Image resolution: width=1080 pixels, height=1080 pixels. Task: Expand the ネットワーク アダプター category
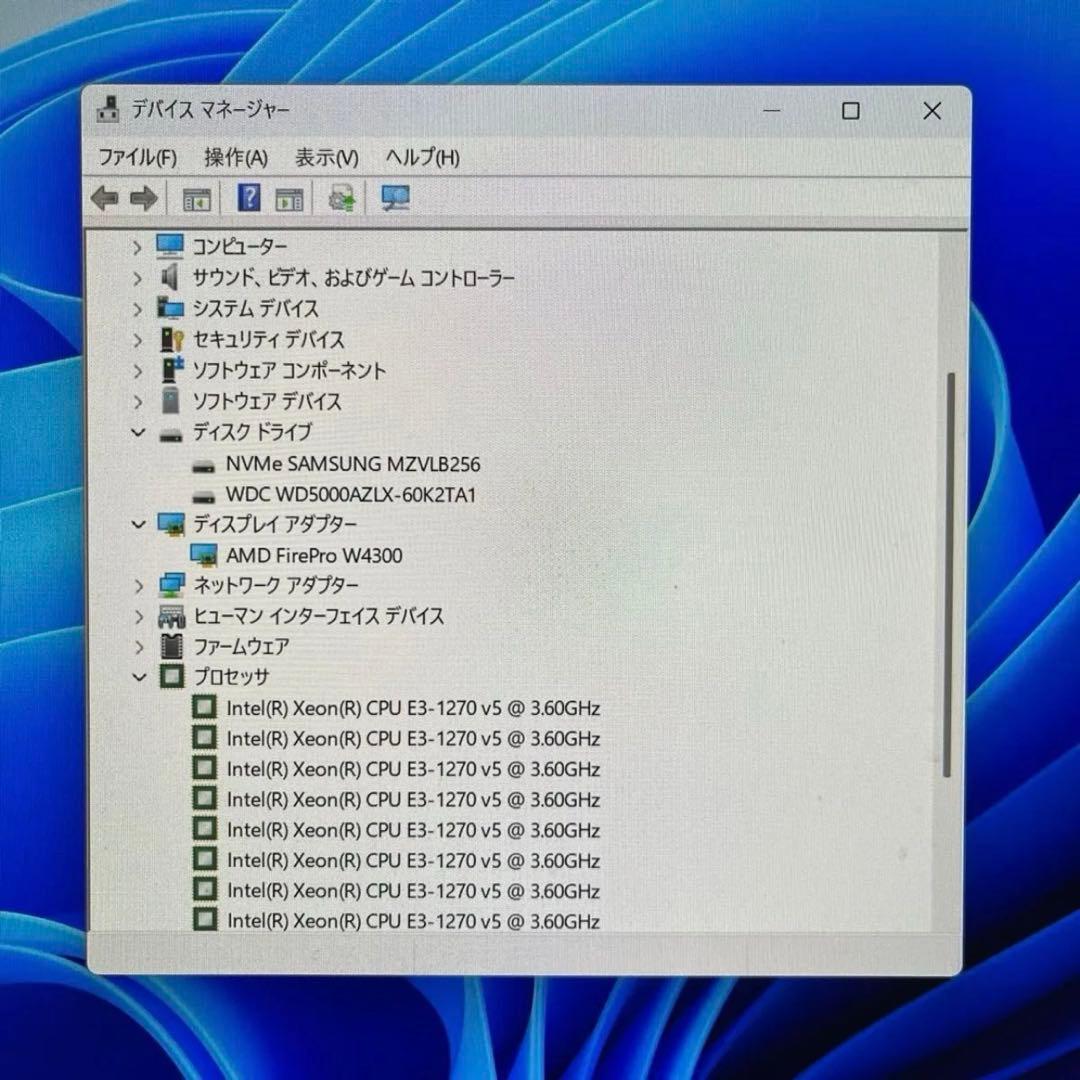coord(138,586)
